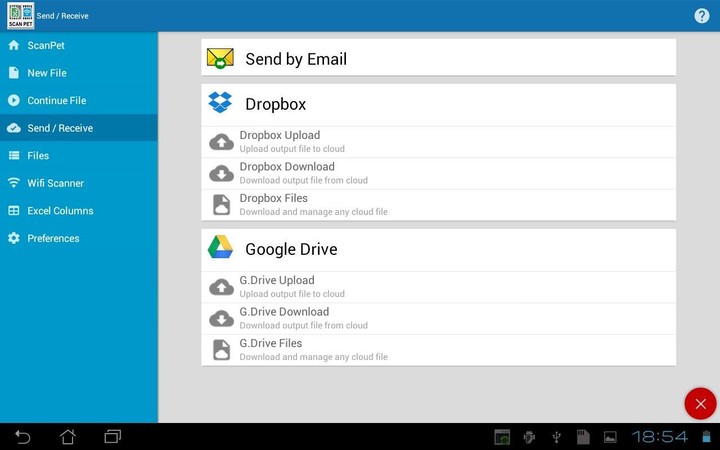Click the Send by Email envelope icon
Screen dimensions: 720x450
pos(220,59)
